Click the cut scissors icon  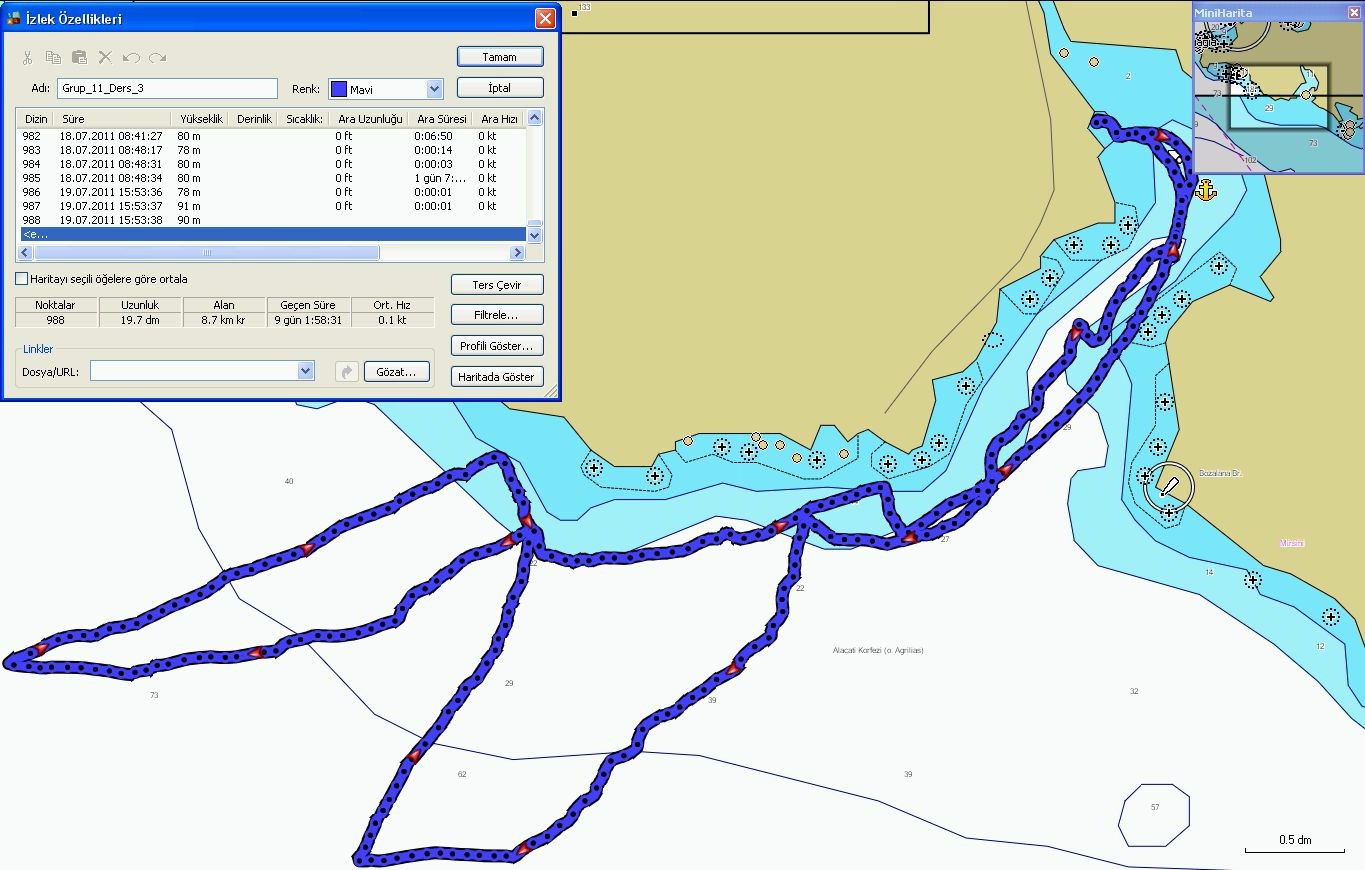tap(27, 58)
